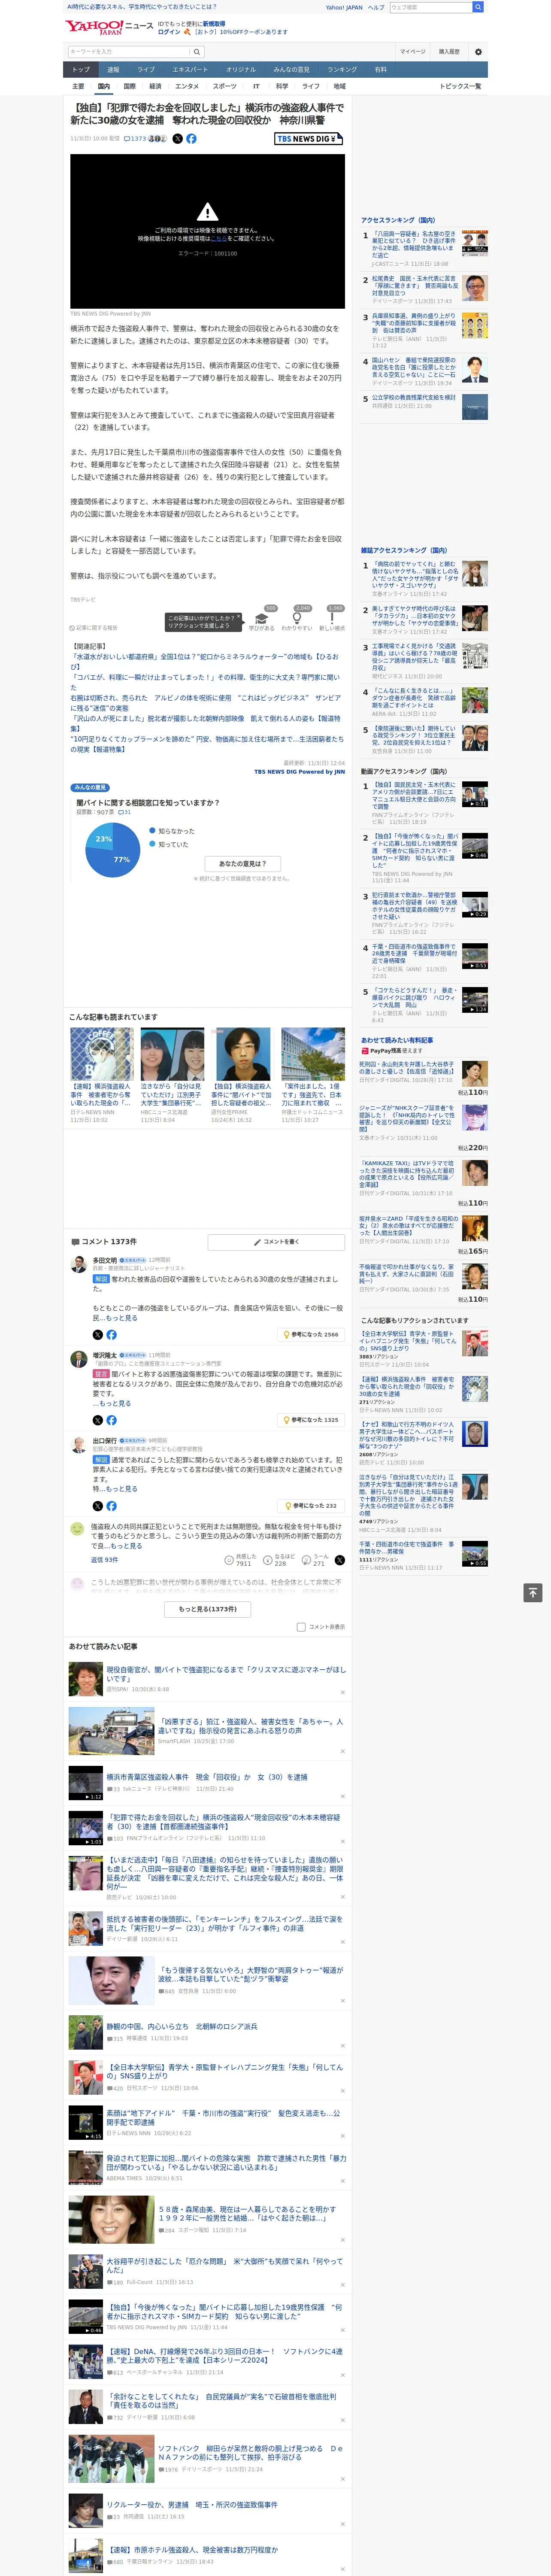The height and width of the screenshot is (2576, 551).
Task: Open thumbnail 泣きながら「自分は見ていただけ」
Action: click(x=172, y=1054)
